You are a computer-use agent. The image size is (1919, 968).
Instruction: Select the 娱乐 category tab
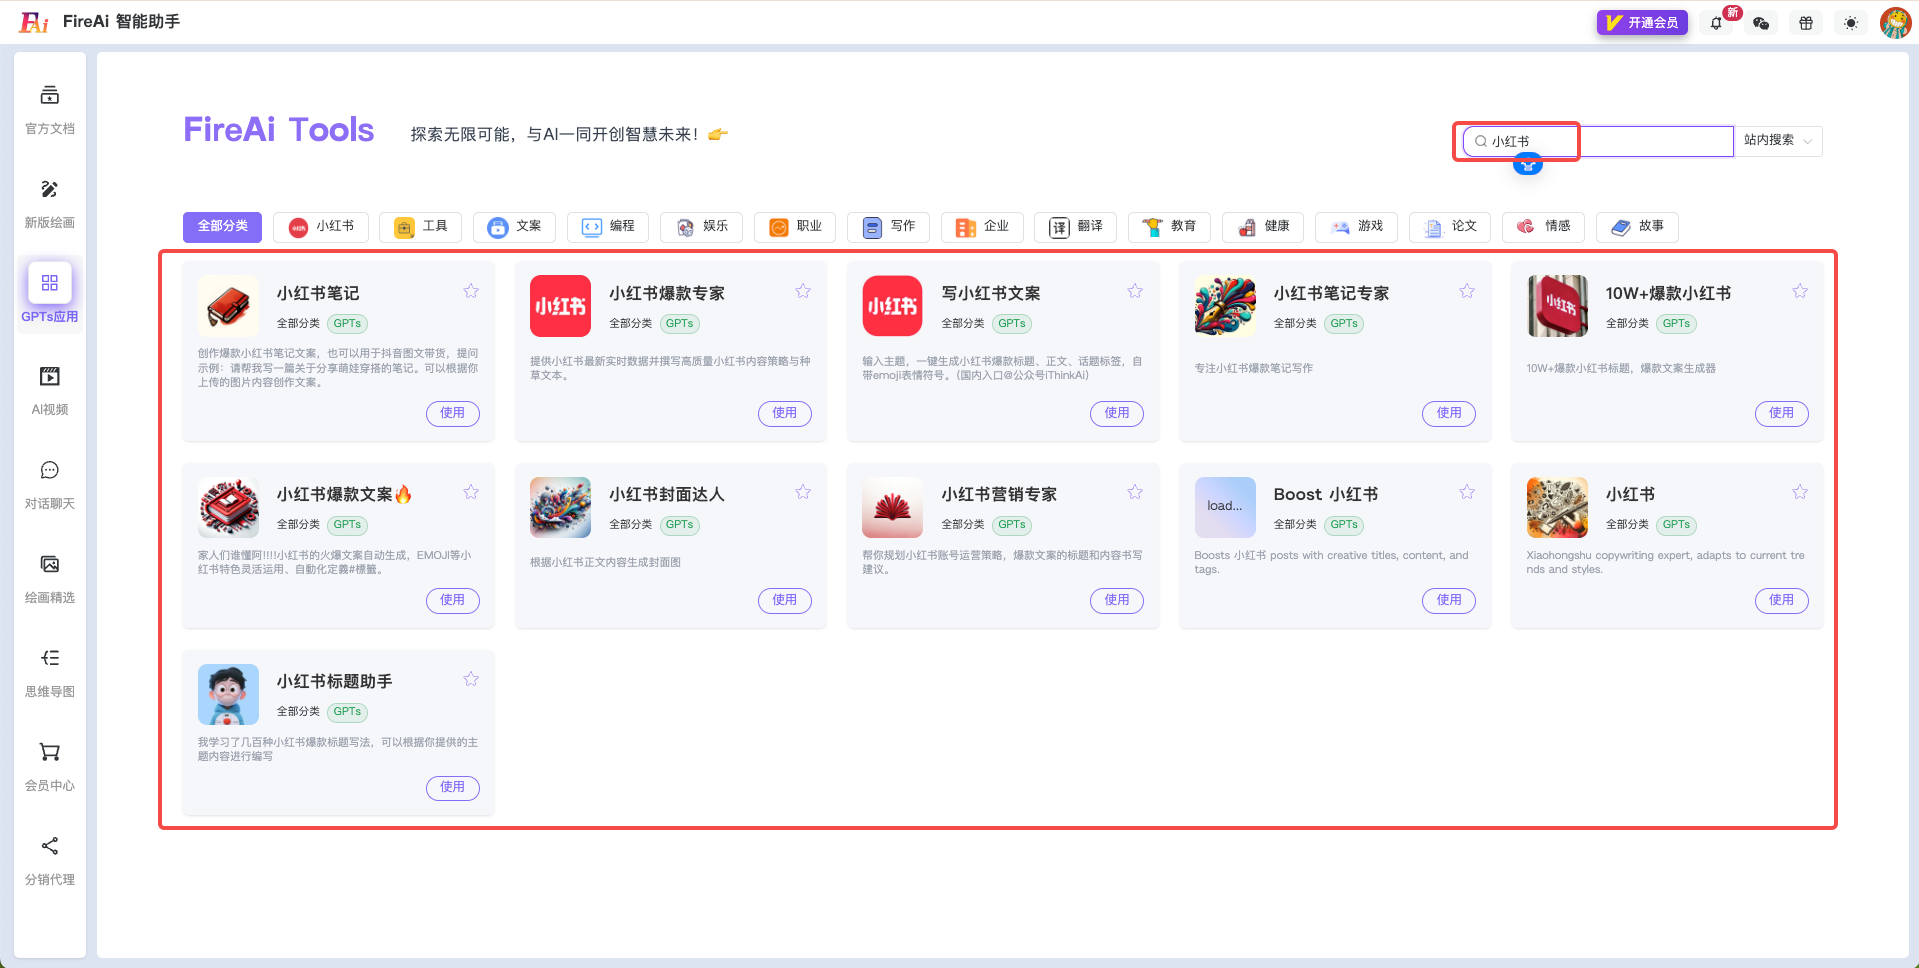pos(701,227)
